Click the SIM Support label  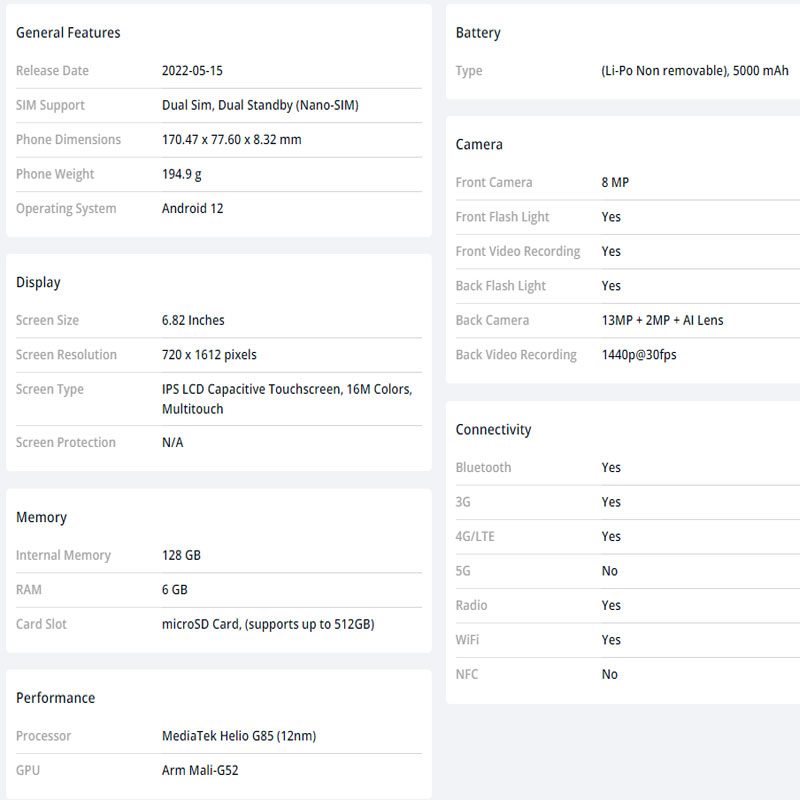(x=50, y=105)
